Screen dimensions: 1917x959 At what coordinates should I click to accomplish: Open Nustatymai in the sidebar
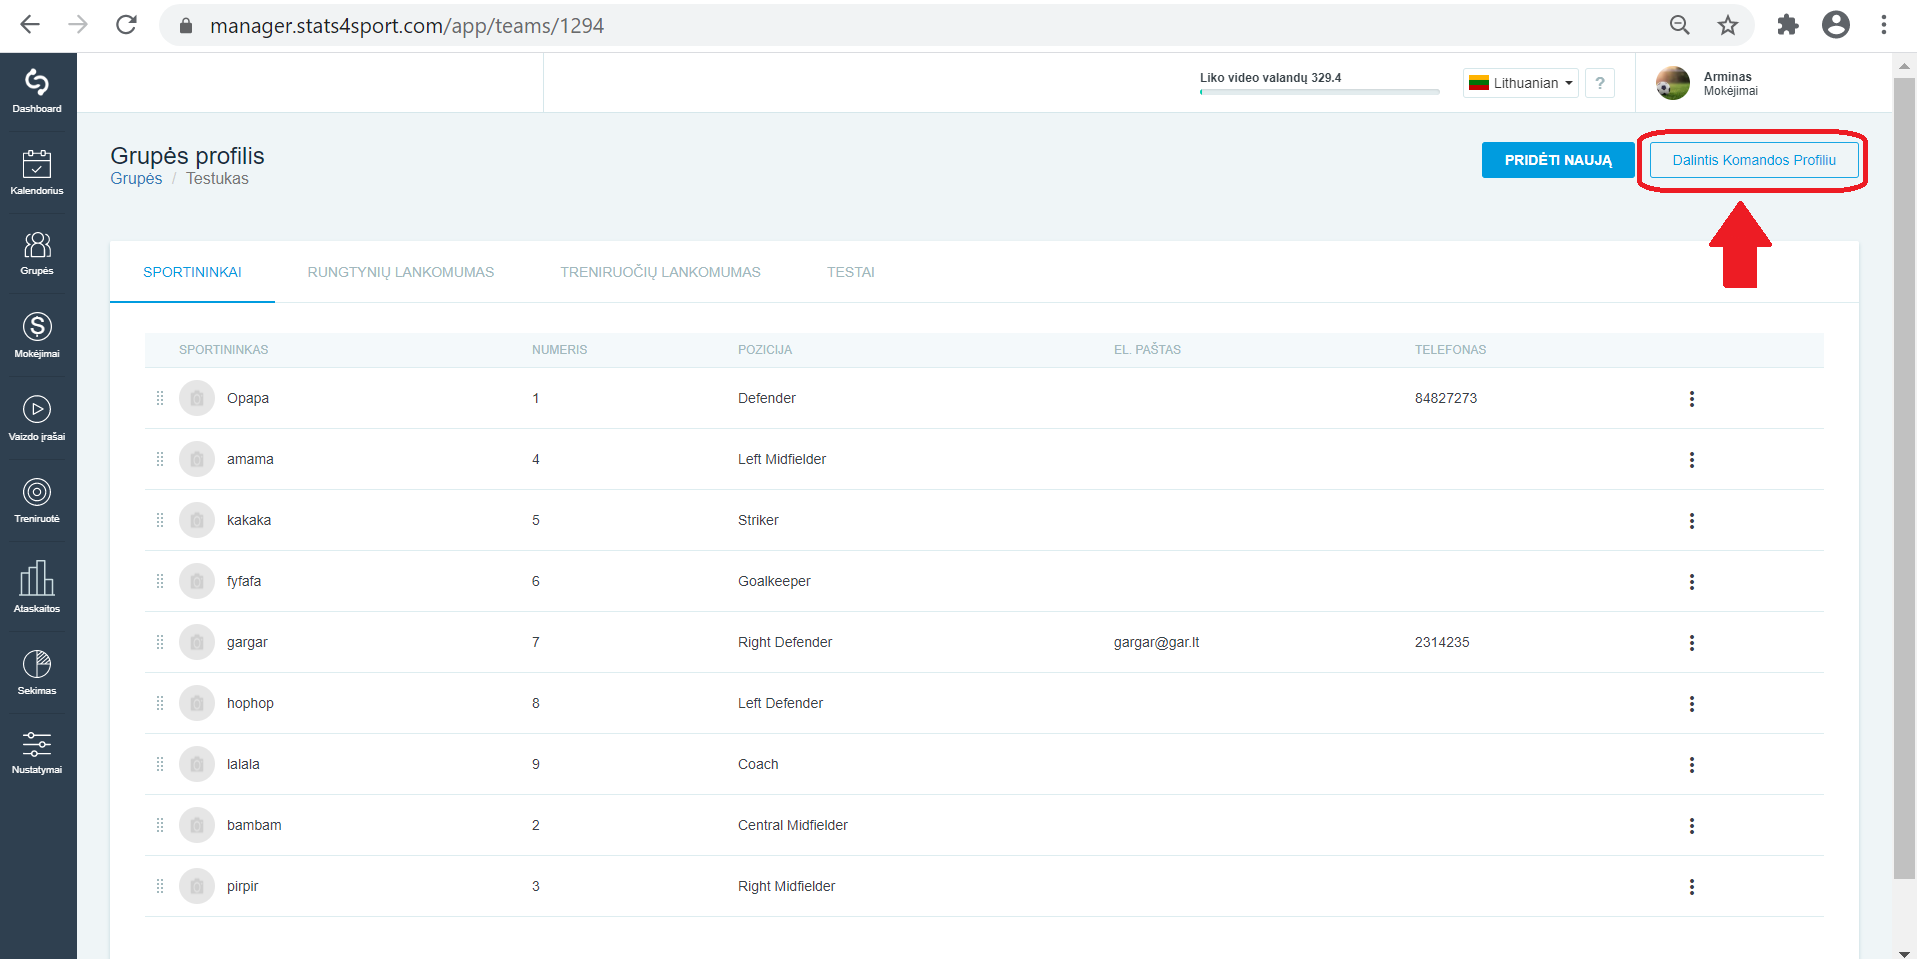coord(37,753)
